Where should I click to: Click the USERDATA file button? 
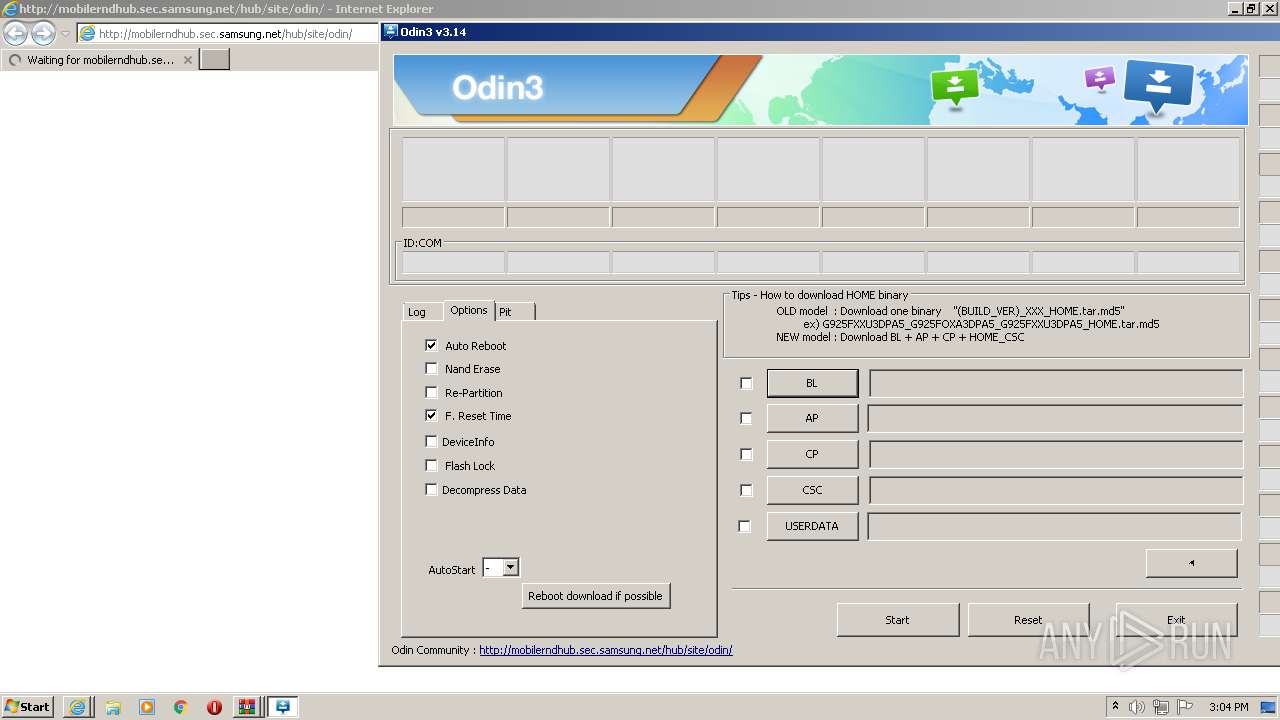point(812,526)
